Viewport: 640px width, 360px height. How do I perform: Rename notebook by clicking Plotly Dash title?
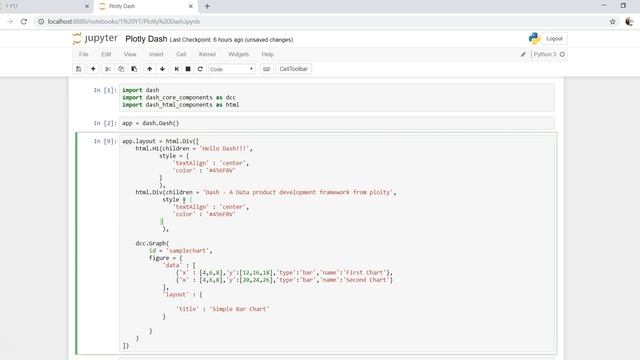146,39
